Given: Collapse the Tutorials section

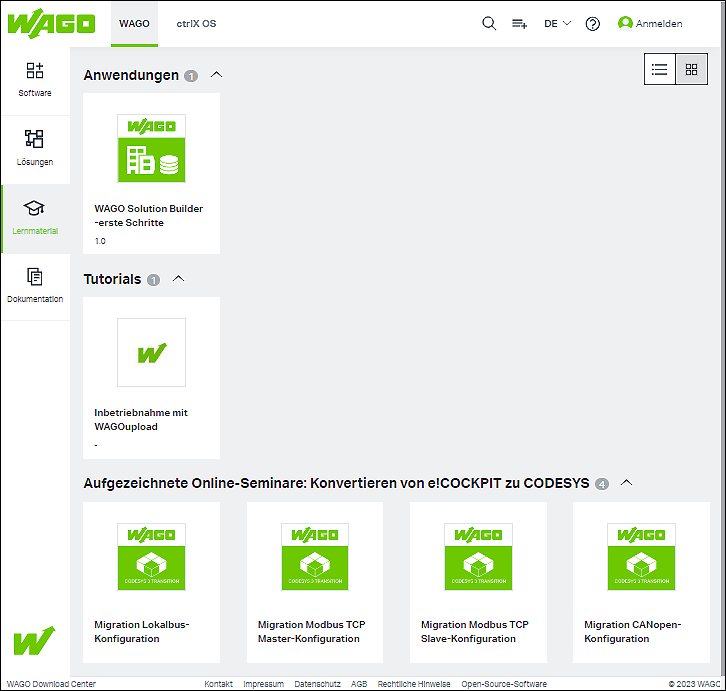Looking at the screenshot, I should 178,279.
